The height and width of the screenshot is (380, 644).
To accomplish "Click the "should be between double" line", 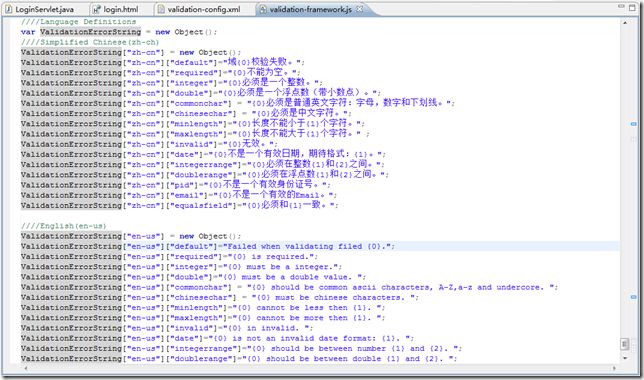I will (x=239, y=359).
